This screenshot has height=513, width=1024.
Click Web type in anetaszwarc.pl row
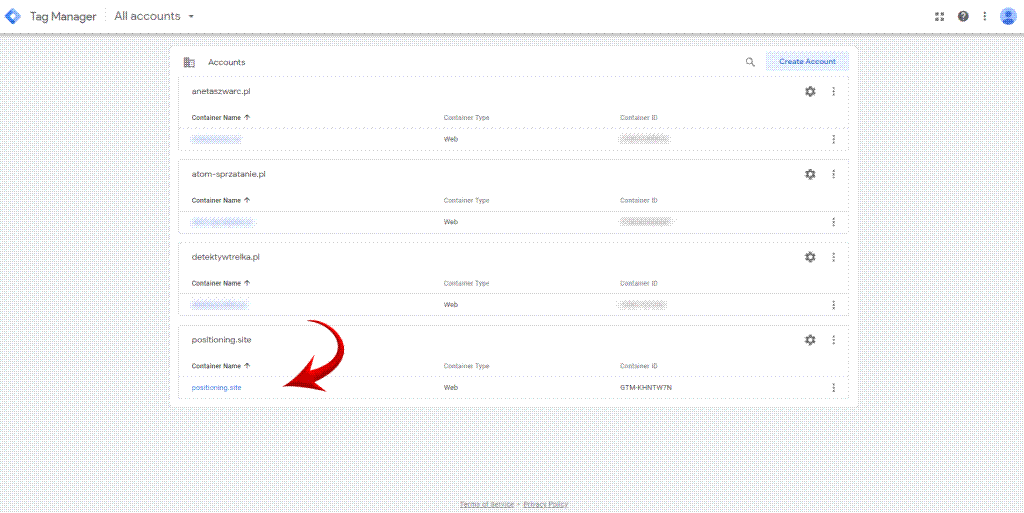tap(451, 139)
